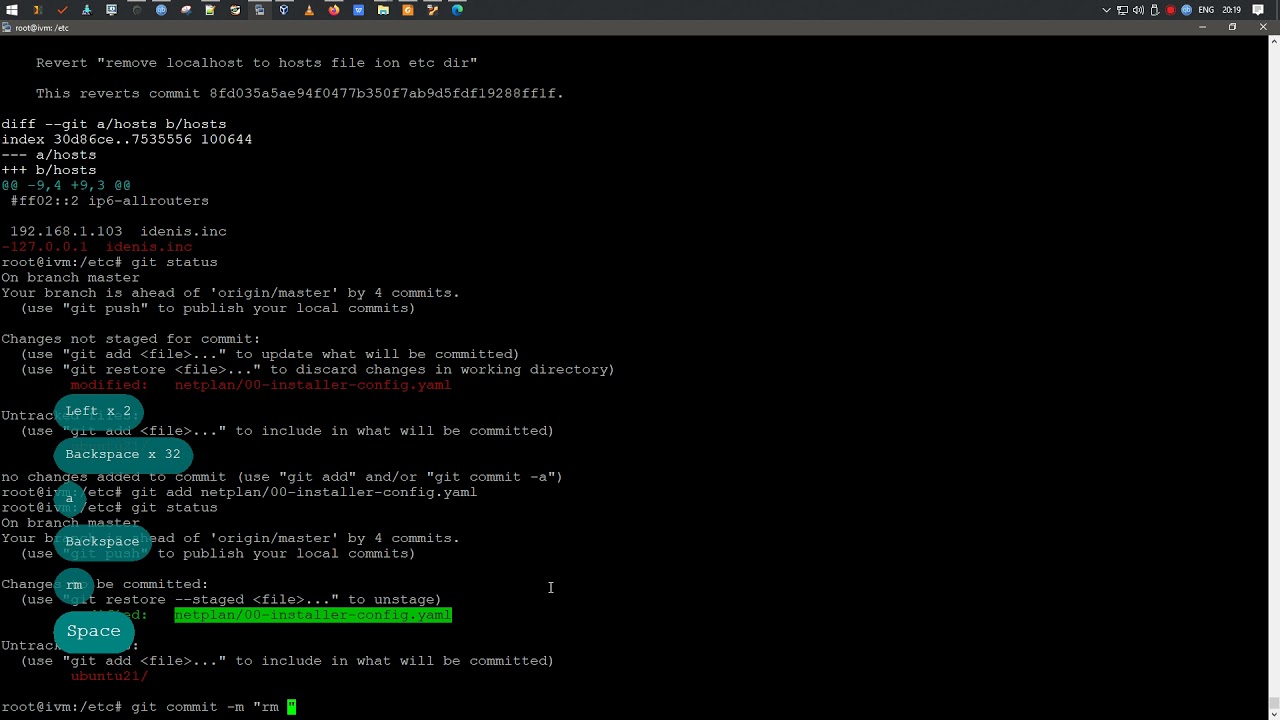Click the 'no changes added to commit' line
The height and width of the screenshot is (720, 1280).
point(282,477)
